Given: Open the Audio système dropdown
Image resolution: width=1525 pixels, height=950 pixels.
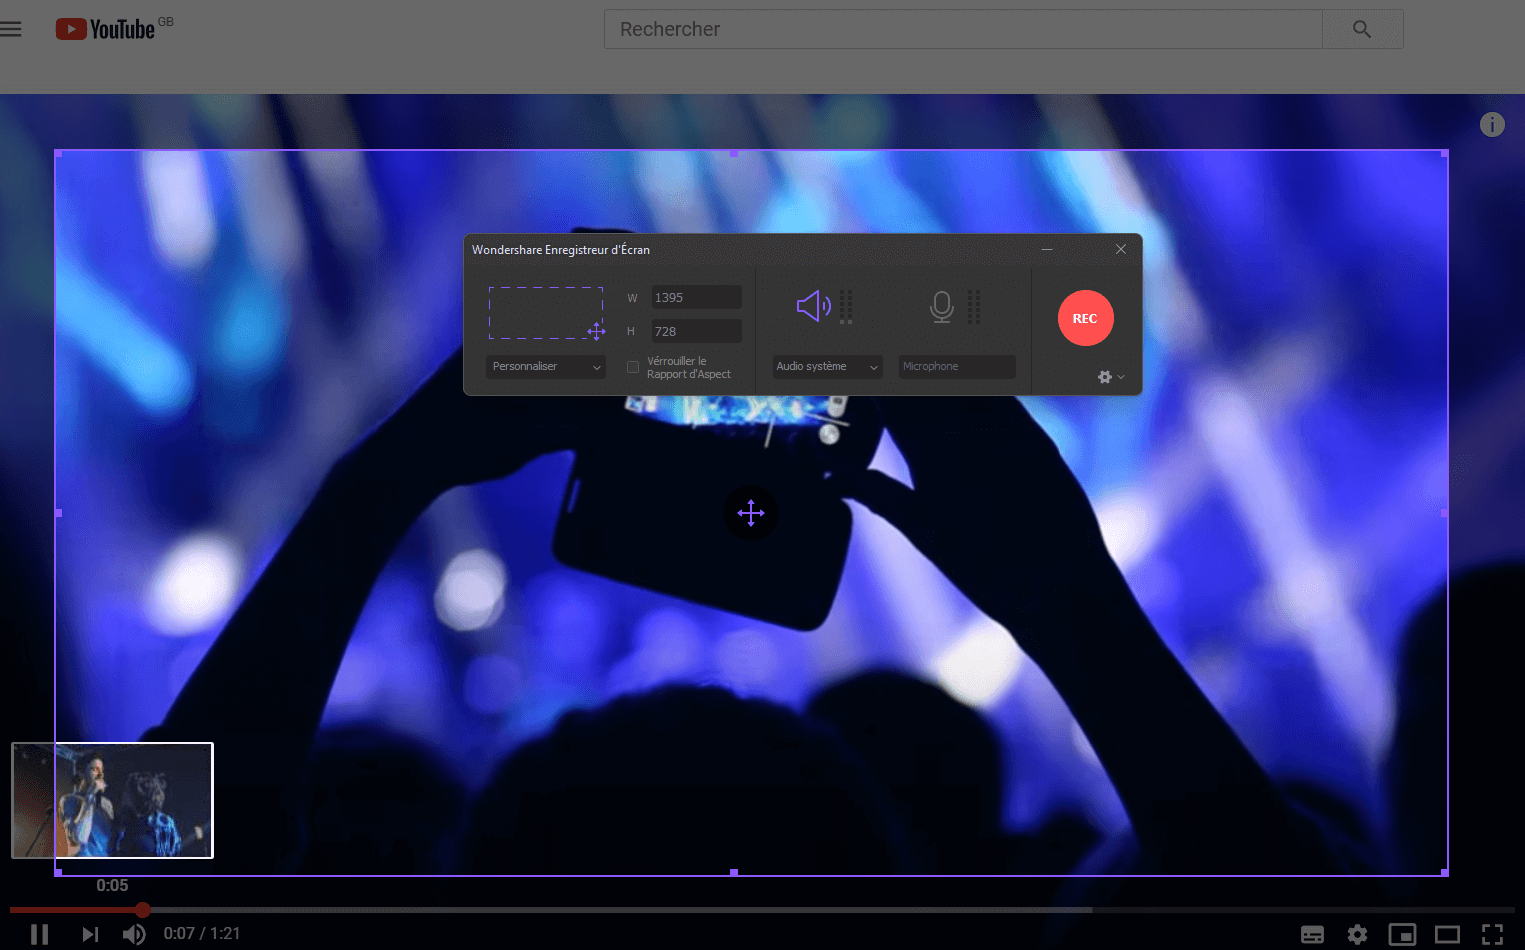Looking at the screenshot, I should (827, 367).
